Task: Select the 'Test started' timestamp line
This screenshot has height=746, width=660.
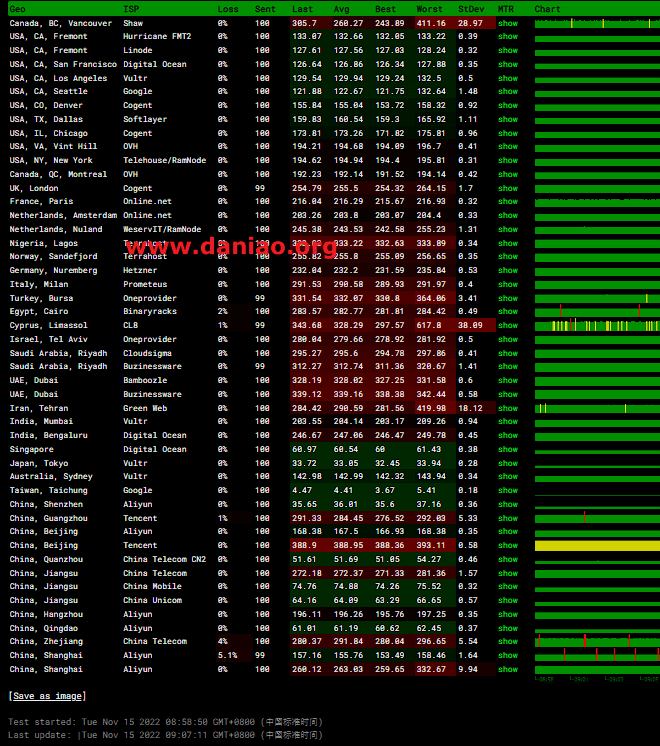Action: tap(166, 722)
